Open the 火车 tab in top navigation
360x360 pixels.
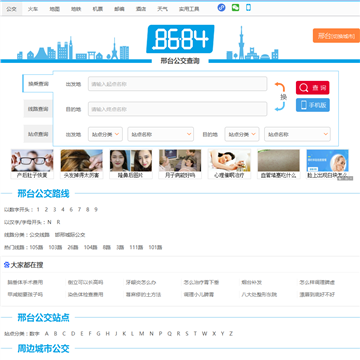tap(33, 9)
